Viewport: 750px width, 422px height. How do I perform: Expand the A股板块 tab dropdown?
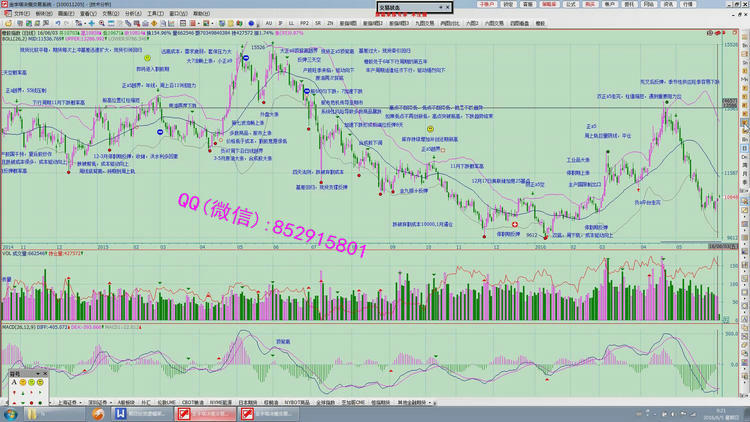tap(137, 402)
